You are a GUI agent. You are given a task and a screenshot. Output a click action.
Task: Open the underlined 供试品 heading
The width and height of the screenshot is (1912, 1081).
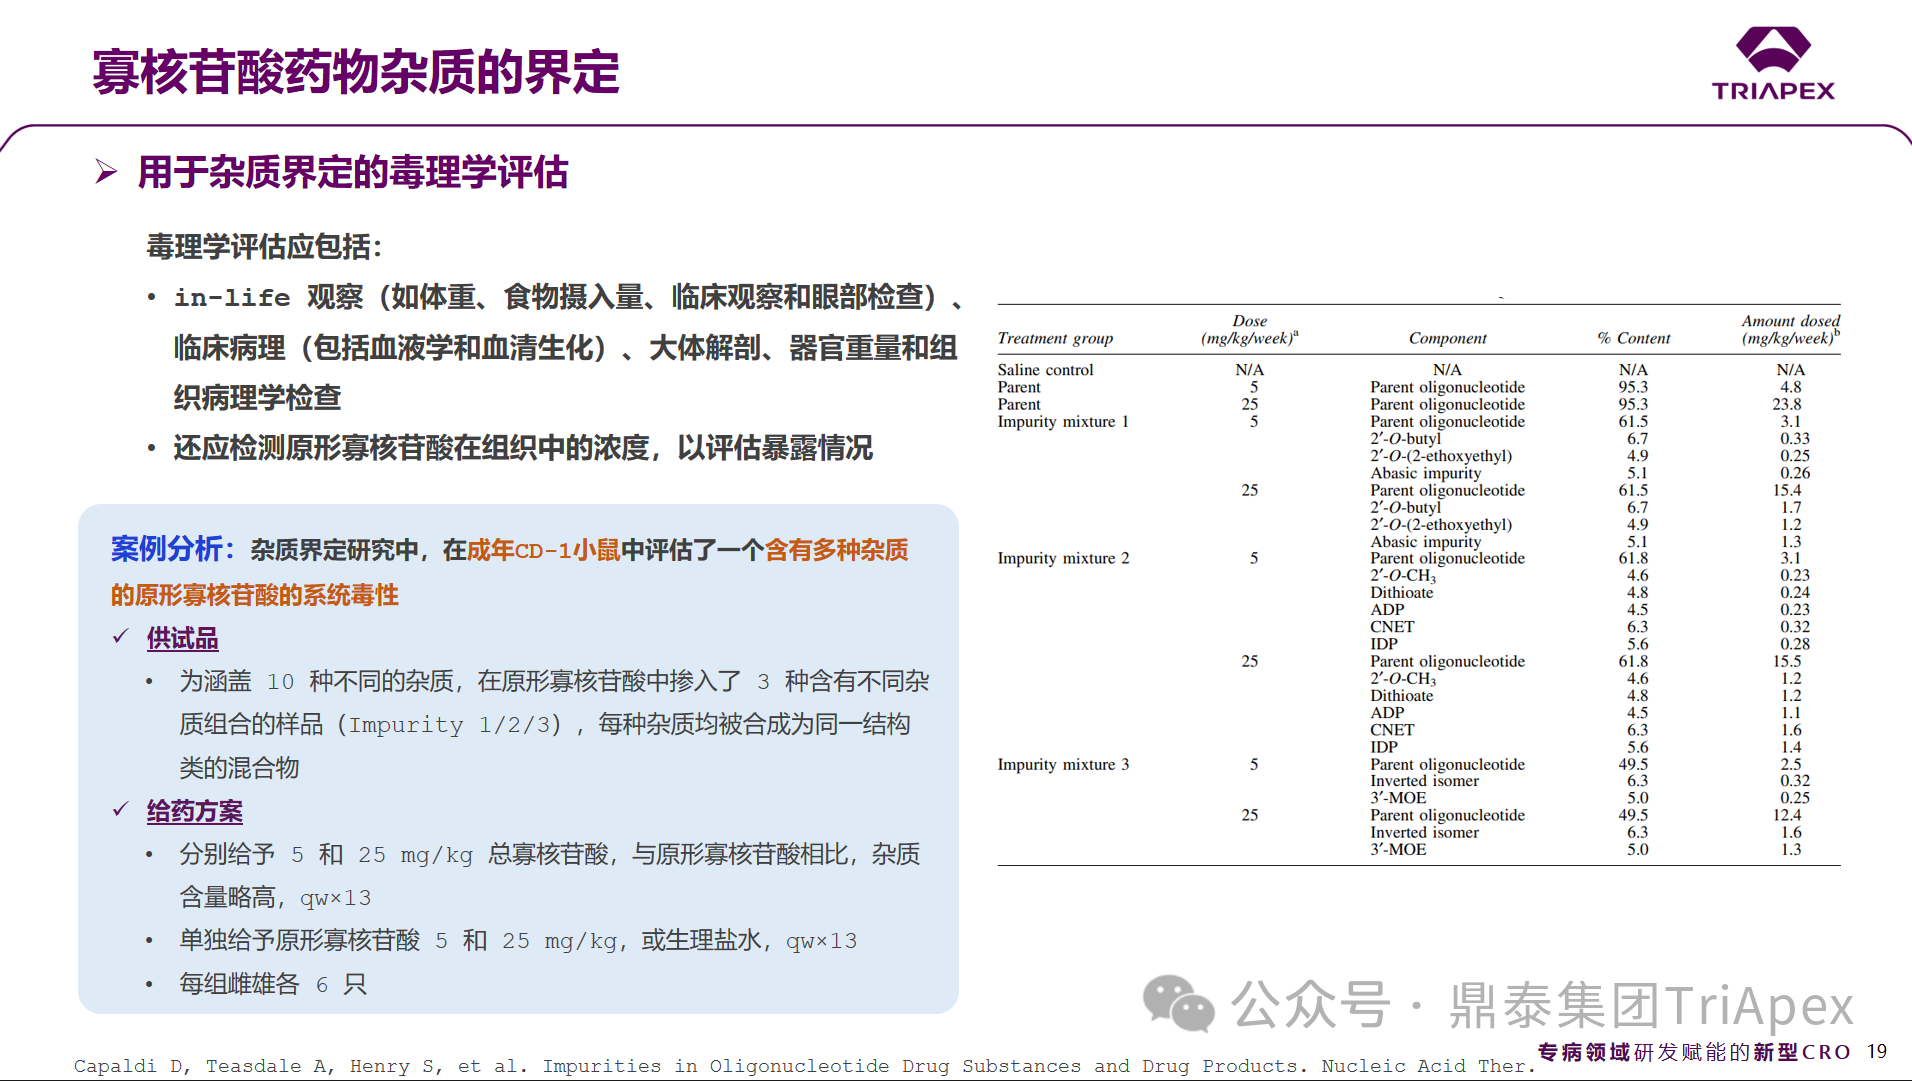182,639
